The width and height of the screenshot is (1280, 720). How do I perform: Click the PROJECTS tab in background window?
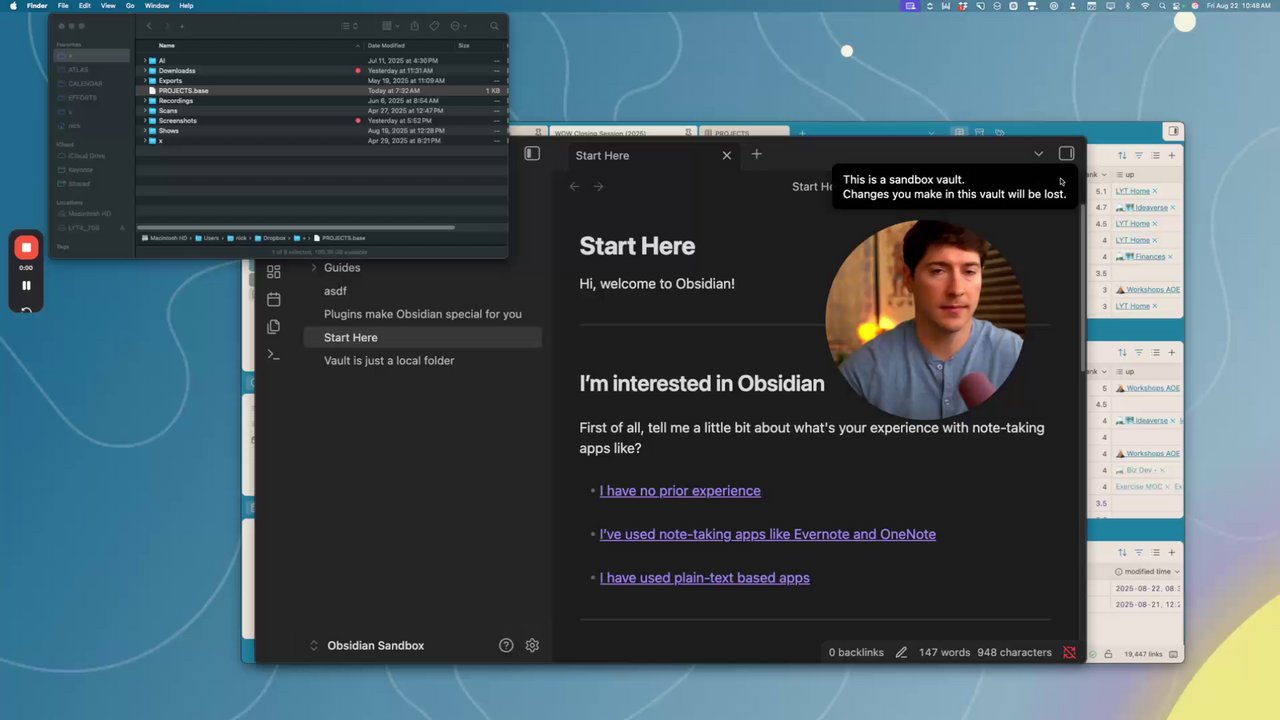(742, 133)
